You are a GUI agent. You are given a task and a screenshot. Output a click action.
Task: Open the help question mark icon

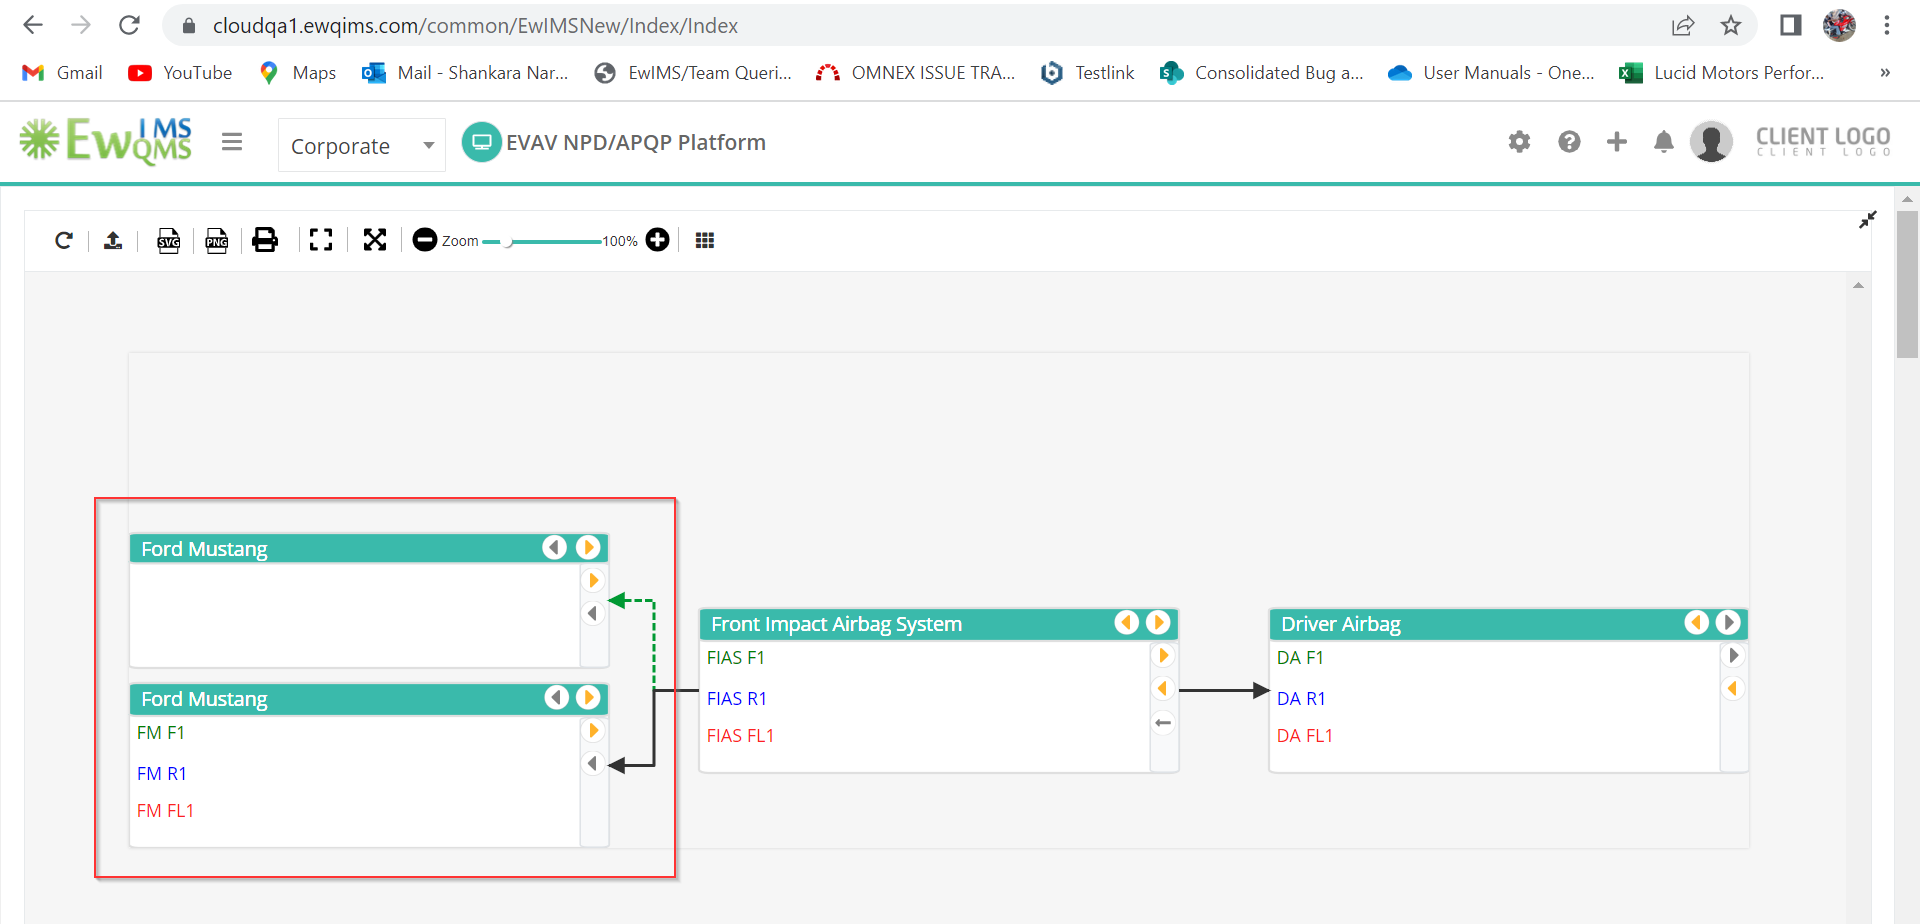point(1569,142)
